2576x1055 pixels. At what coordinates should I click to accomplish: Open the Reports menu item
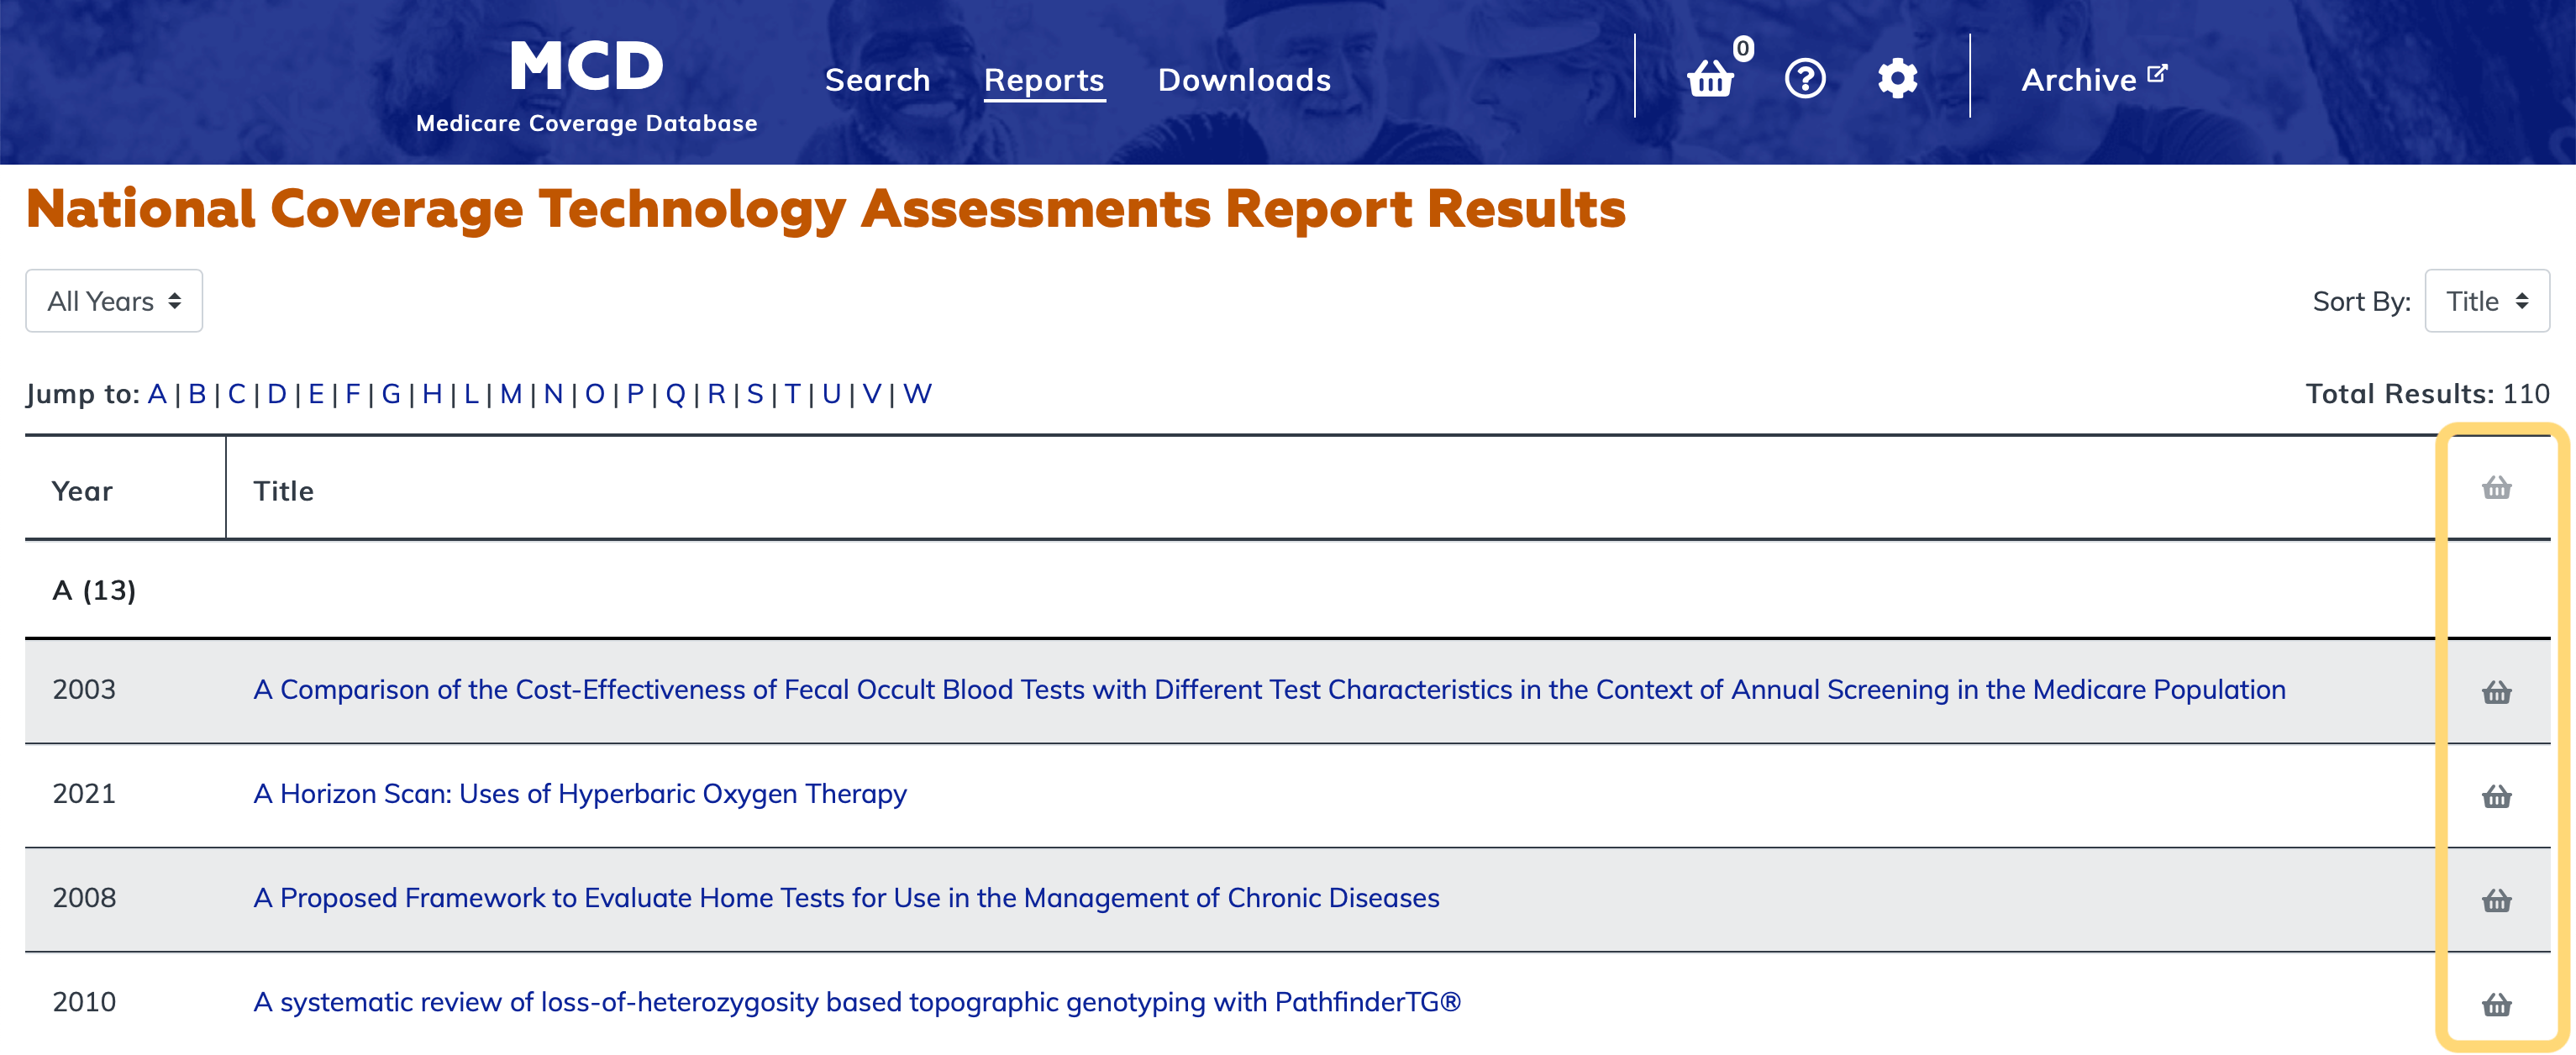pos(1044,80)
